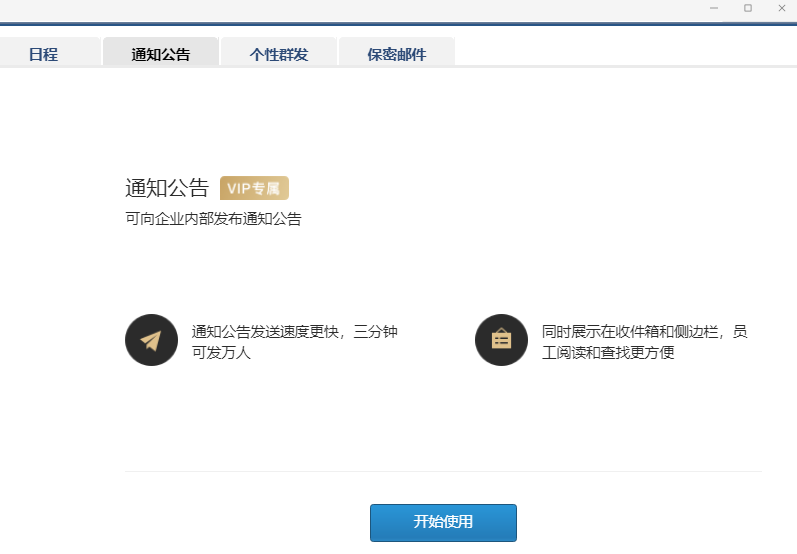Screen dimensions: 797x554
Task: Click the 通知公告 page heading
Action: [x=167, y=188]
